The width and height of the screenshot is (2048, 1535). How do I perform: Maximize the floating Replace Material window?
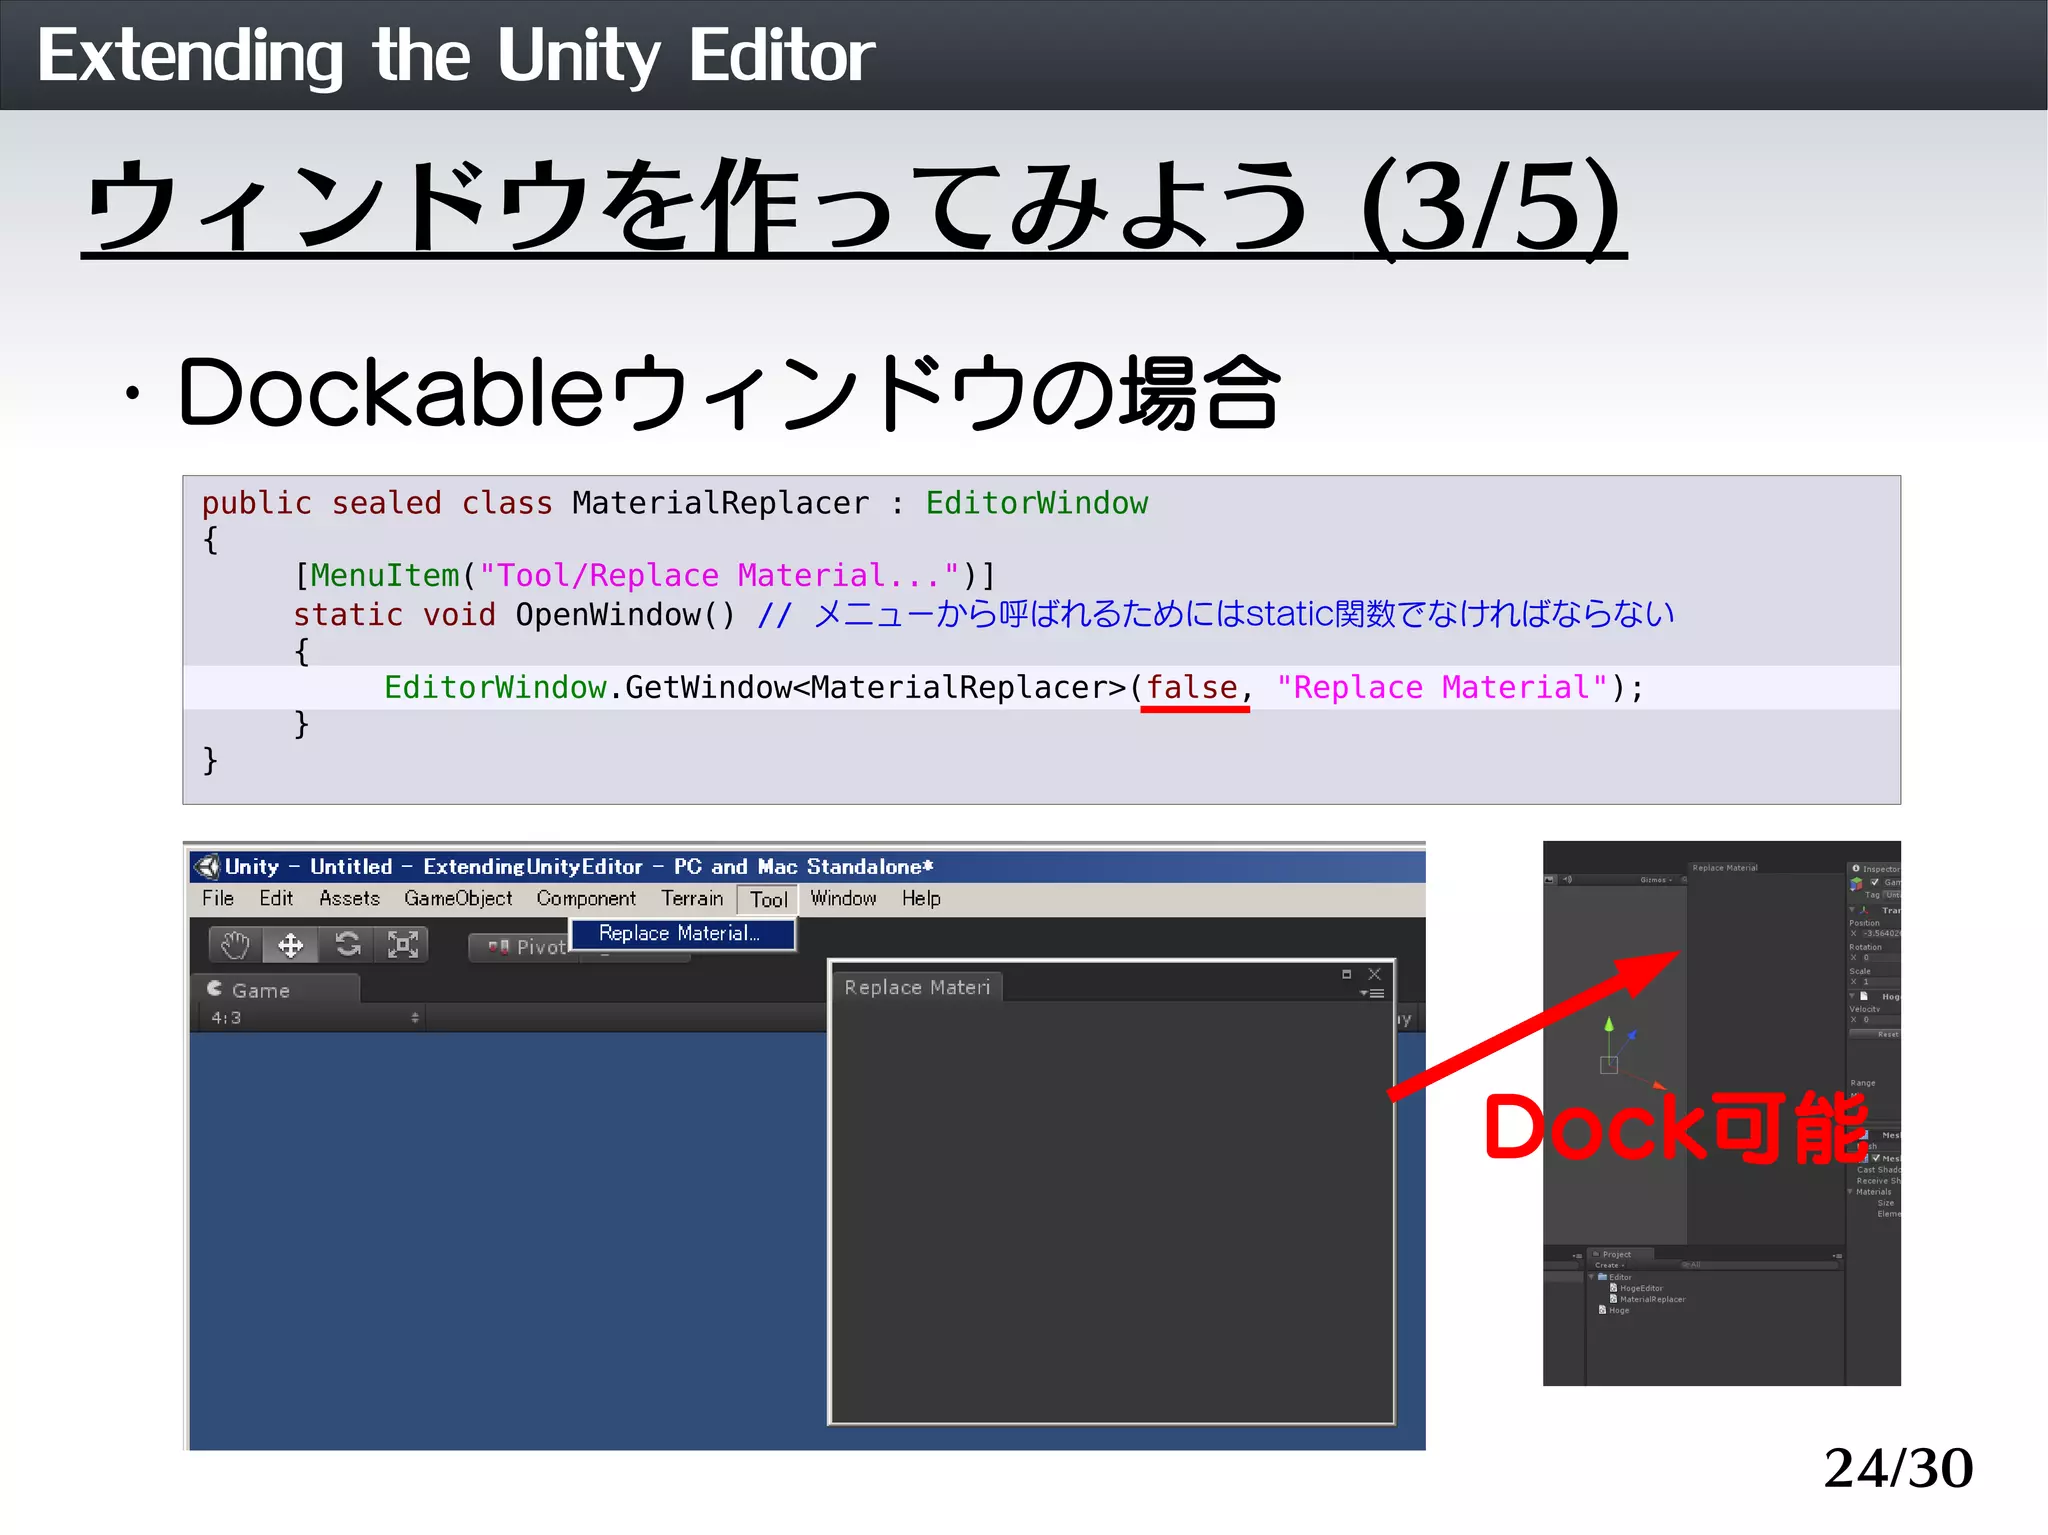[x=1346, y=974]
